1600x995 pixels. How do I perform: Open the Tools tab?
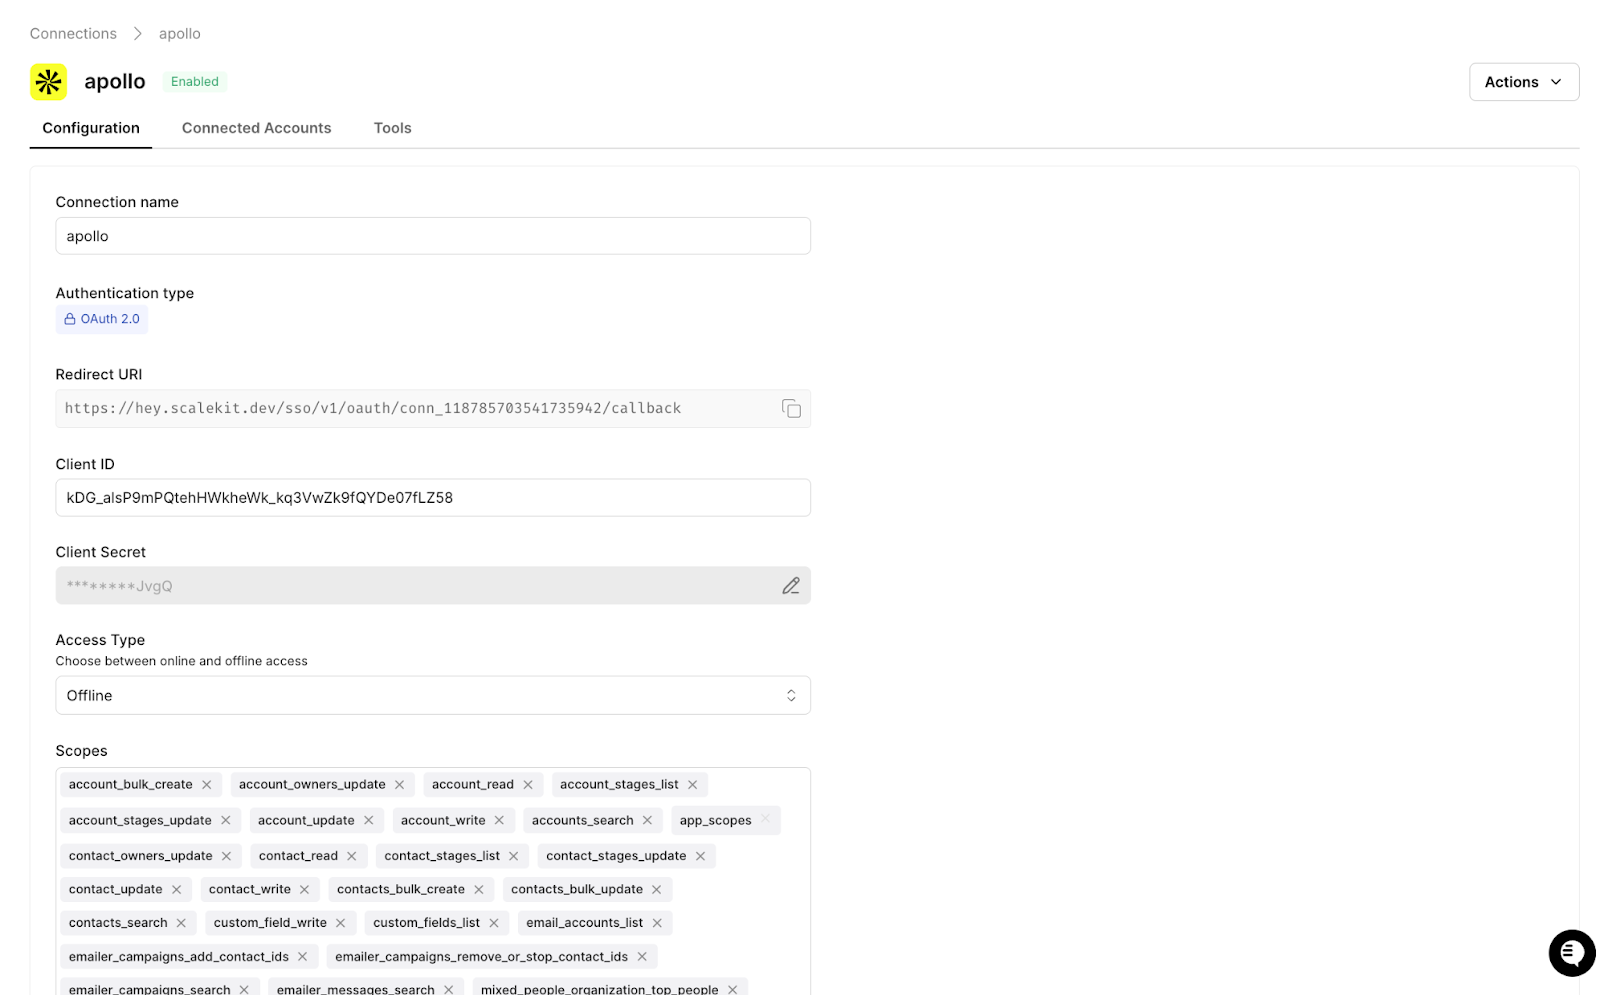(392, 128)
